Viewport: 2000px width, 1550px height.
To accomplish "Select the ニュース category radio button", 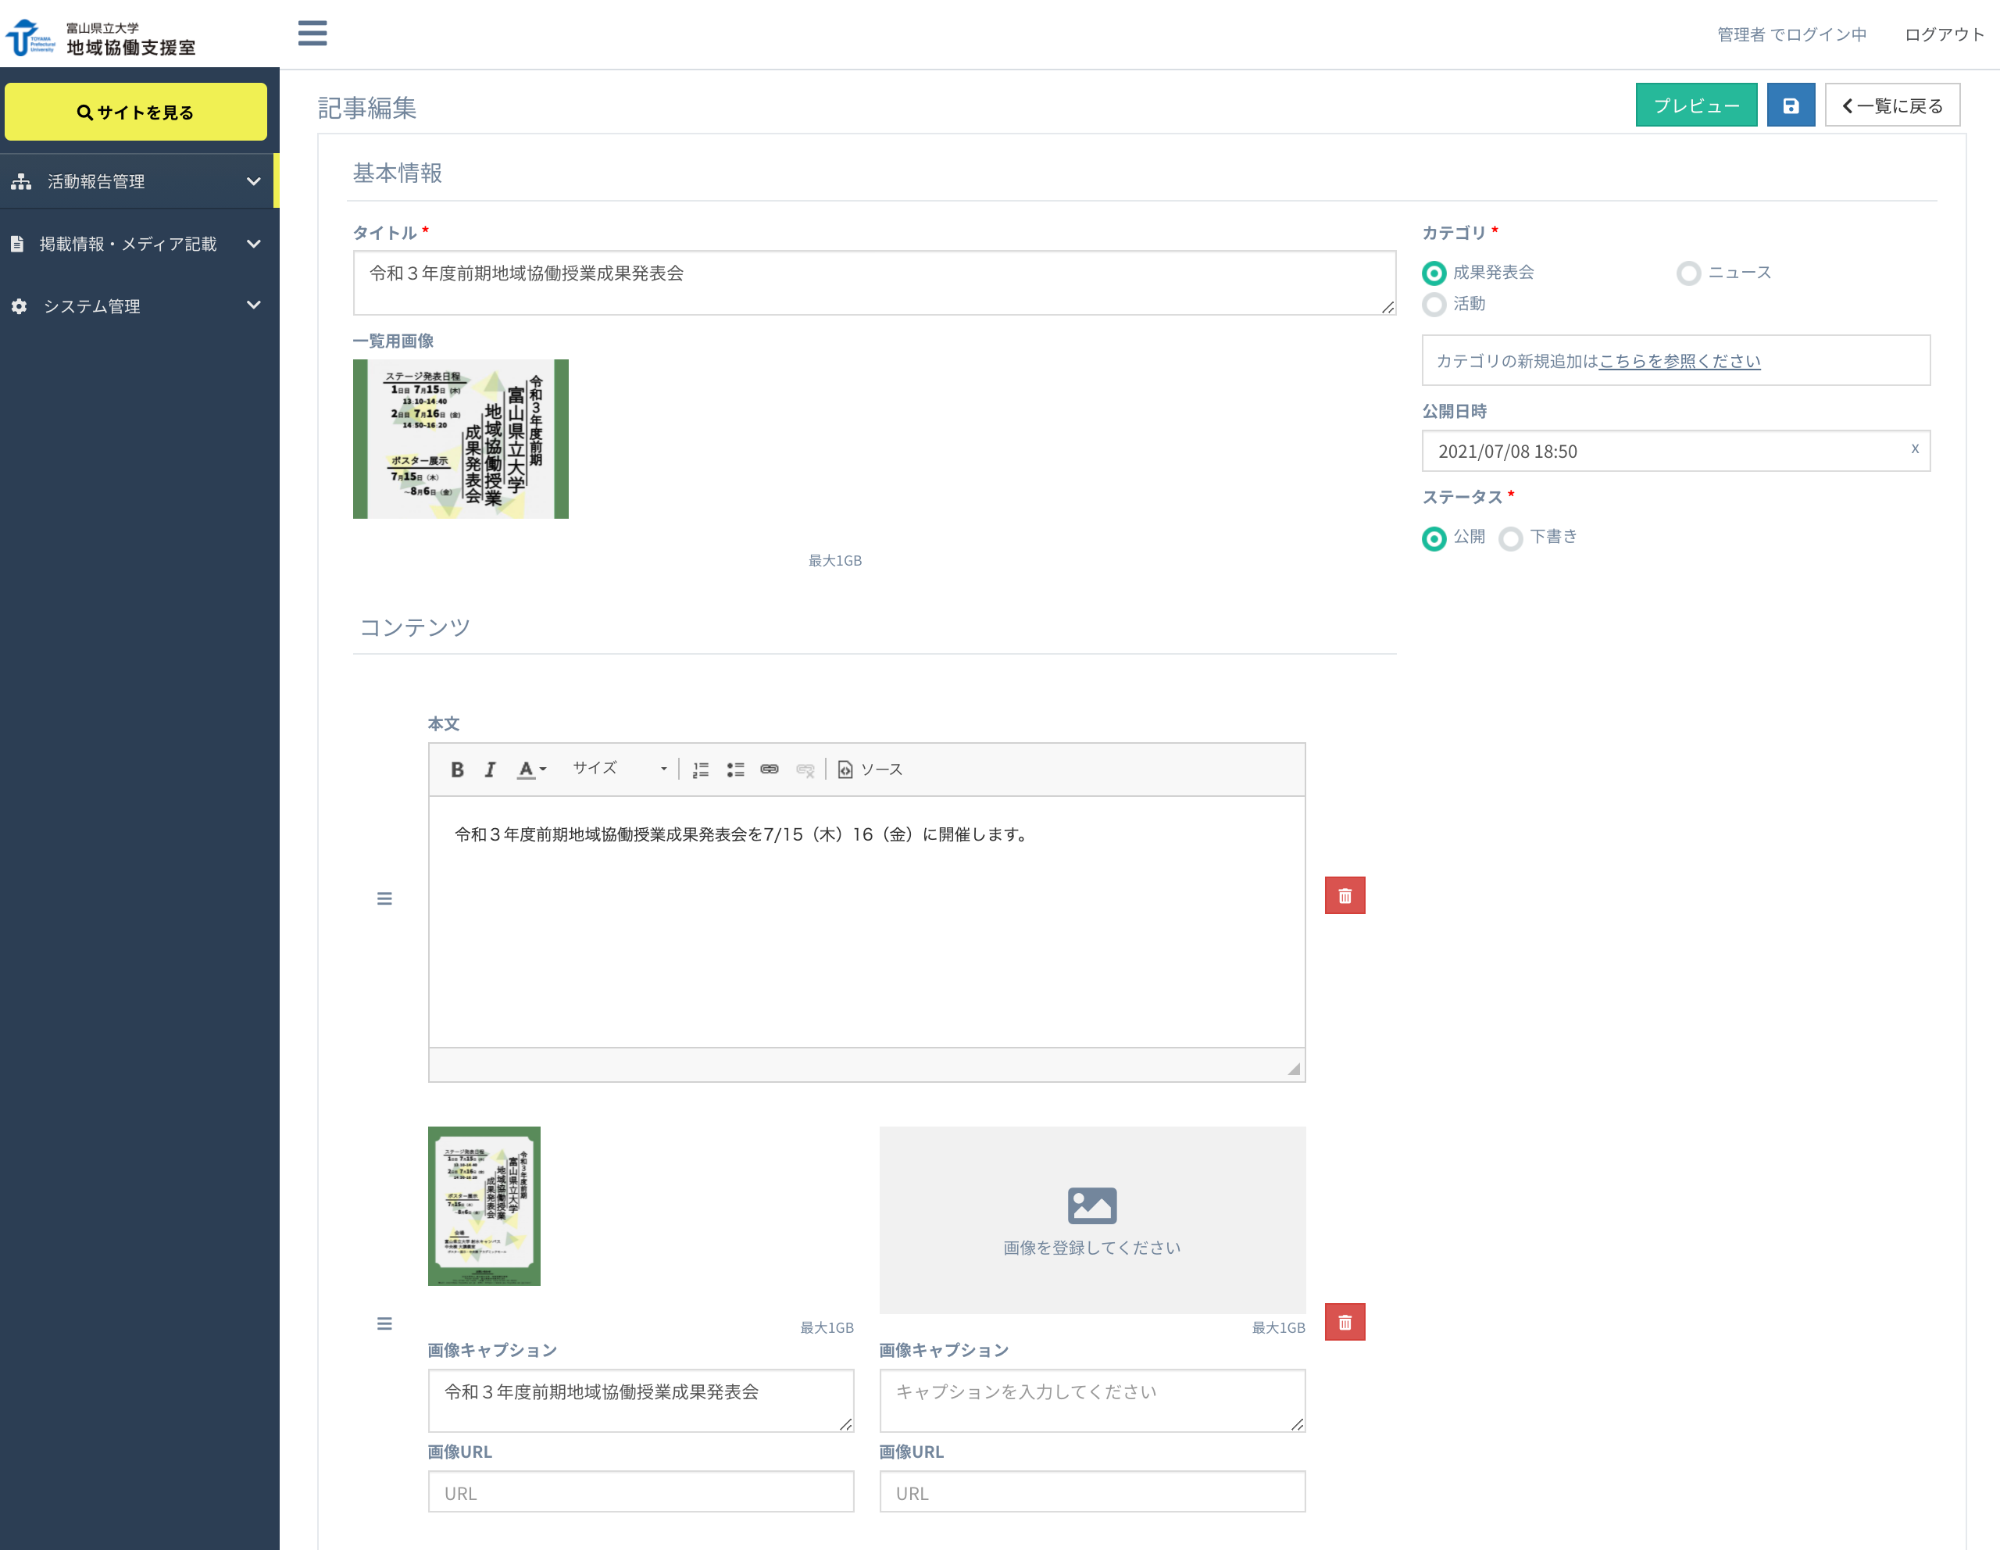I will click(x=1688, y=273).
